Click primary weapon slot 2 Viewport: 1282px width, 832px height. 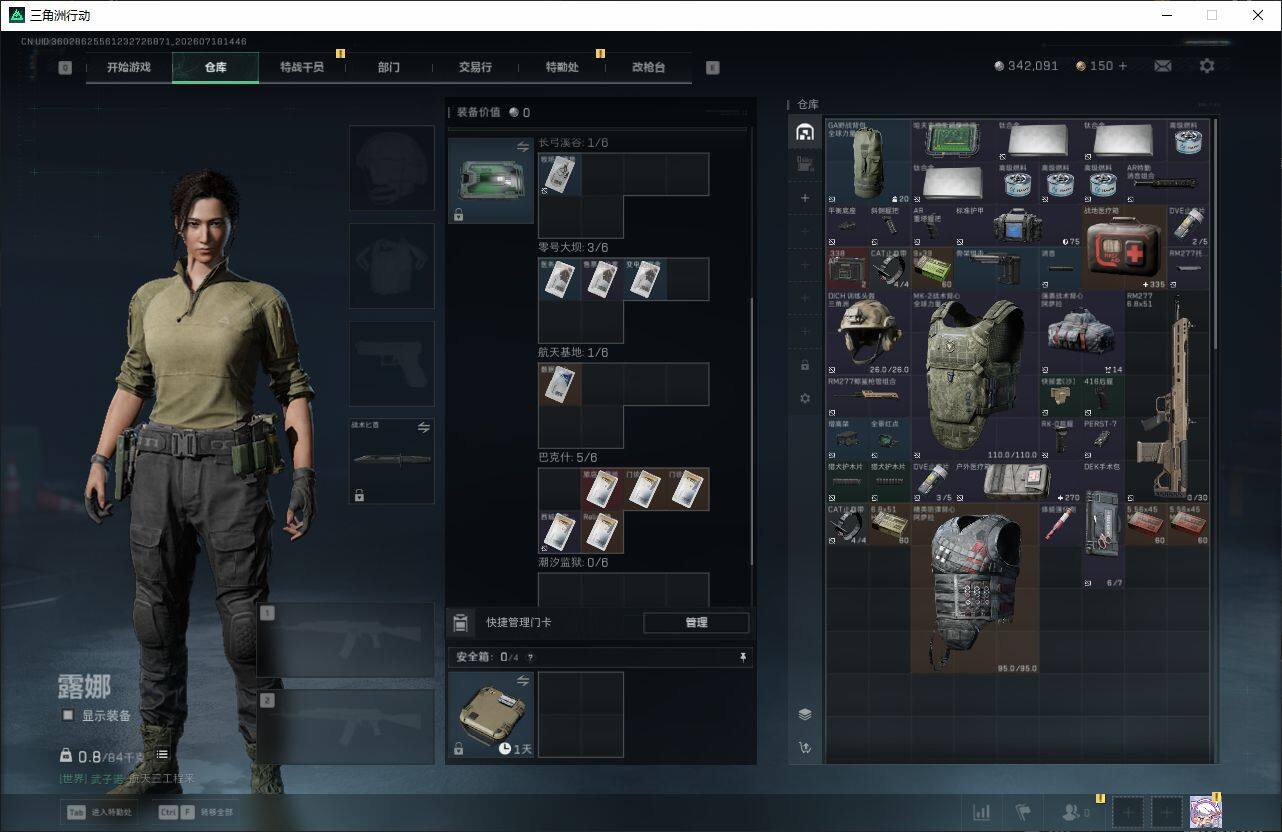coord(346,726)
